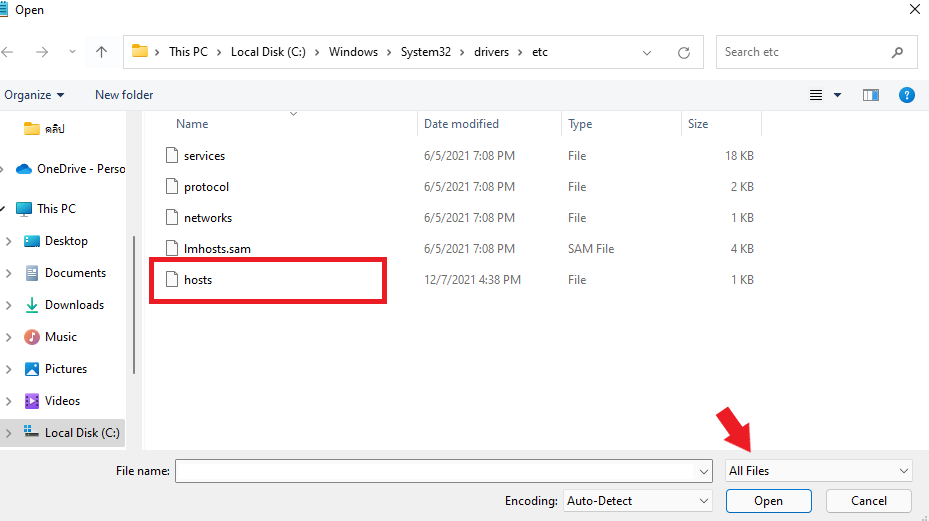
Task: Open the All Files type dropdown
Action: pos(818,471)
